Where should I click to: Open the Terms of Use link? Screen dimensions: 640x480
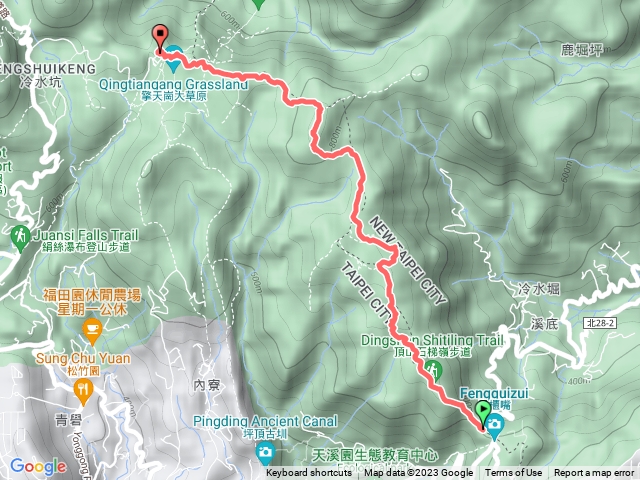(513, 473)
